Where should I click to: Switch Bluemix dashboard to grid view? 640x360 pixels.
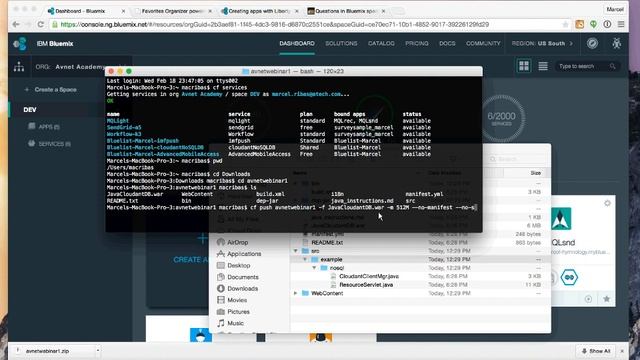pos(524,66)
